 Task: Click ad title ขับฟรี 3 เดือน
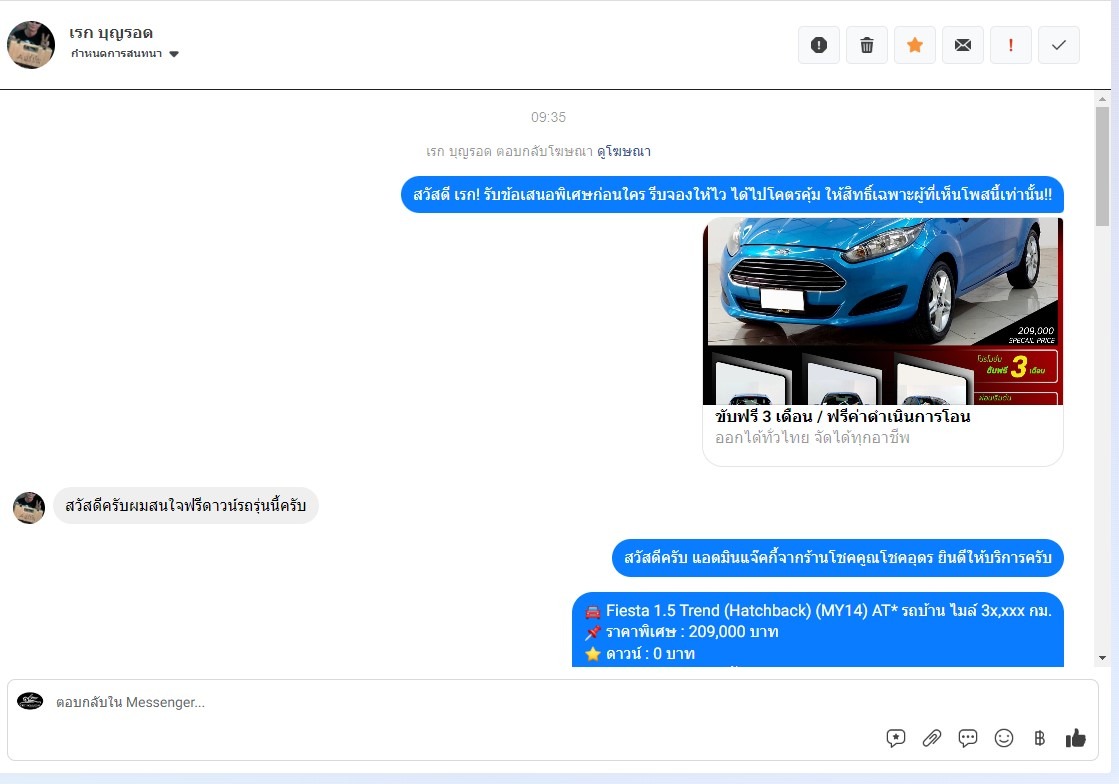coord(842,416)
